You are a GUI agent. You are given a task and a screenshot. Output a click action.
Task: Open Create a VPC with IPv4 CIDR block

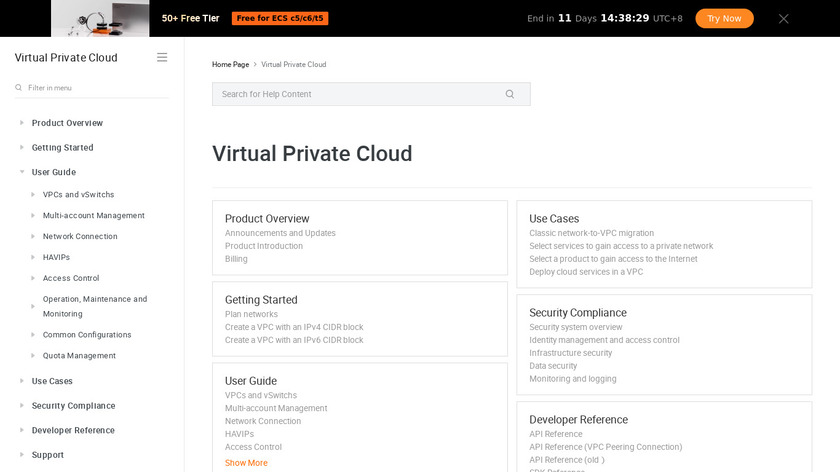coord(294,327)
